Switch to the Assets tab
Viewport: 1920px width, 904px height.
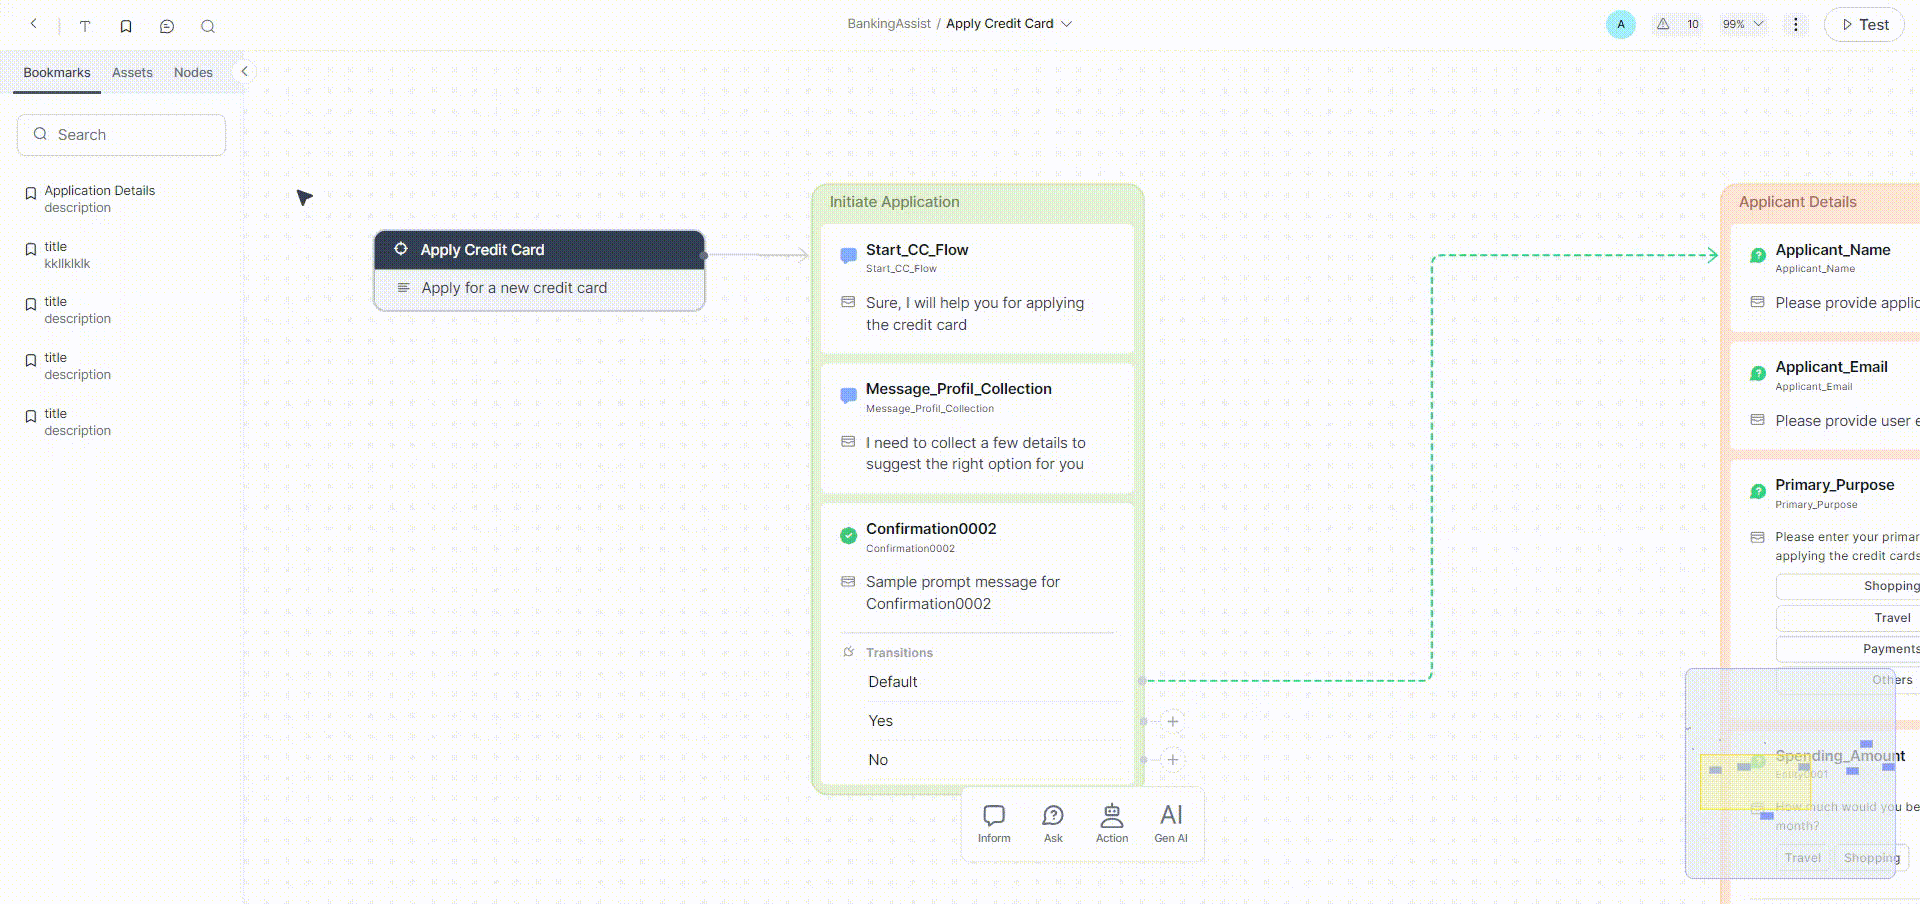132,73
